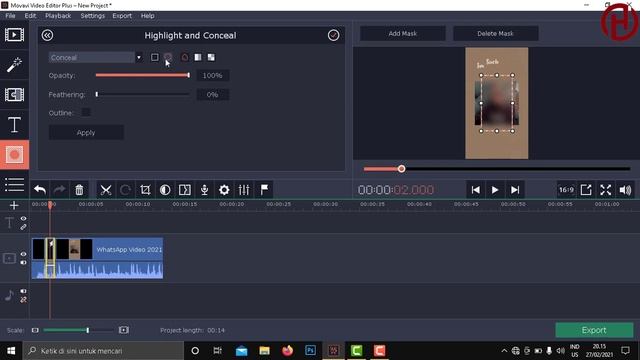
Task: Select the ellipse mask shape
Action: pyautogui.click(x=168, y=58)
